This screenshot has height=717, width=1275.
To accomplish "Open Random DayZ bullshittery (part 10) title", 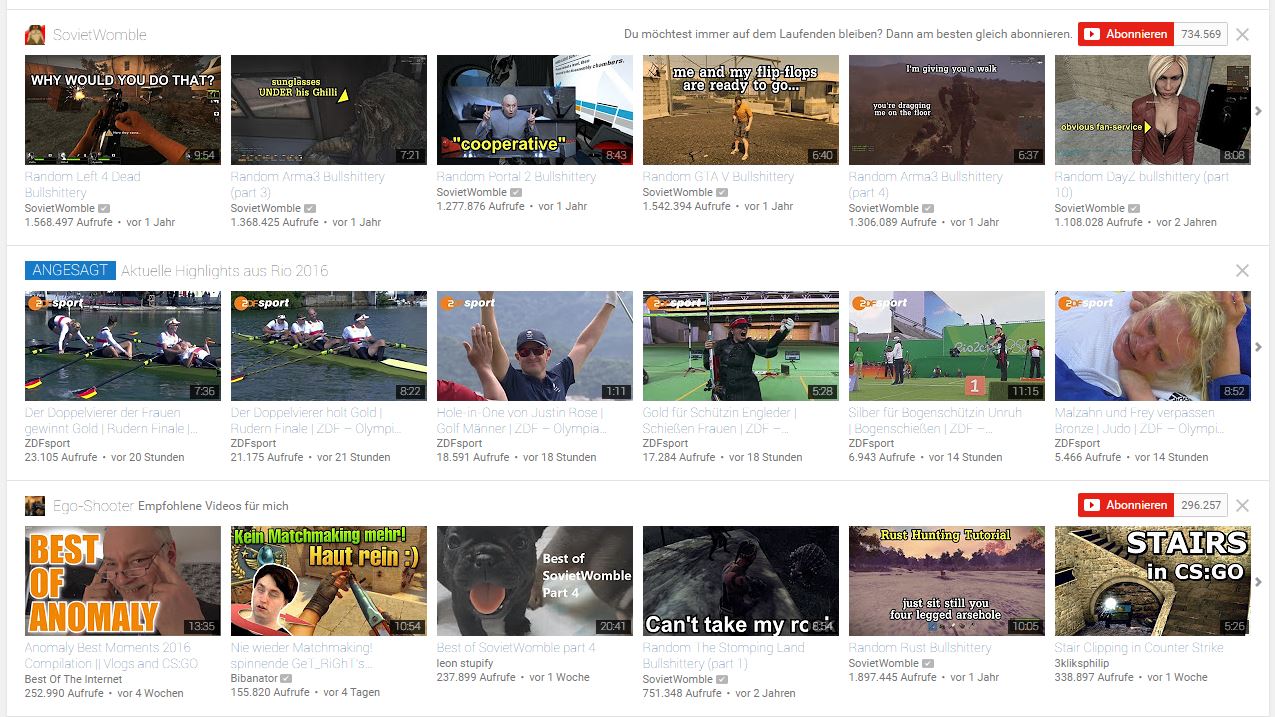I will 1142,184.
